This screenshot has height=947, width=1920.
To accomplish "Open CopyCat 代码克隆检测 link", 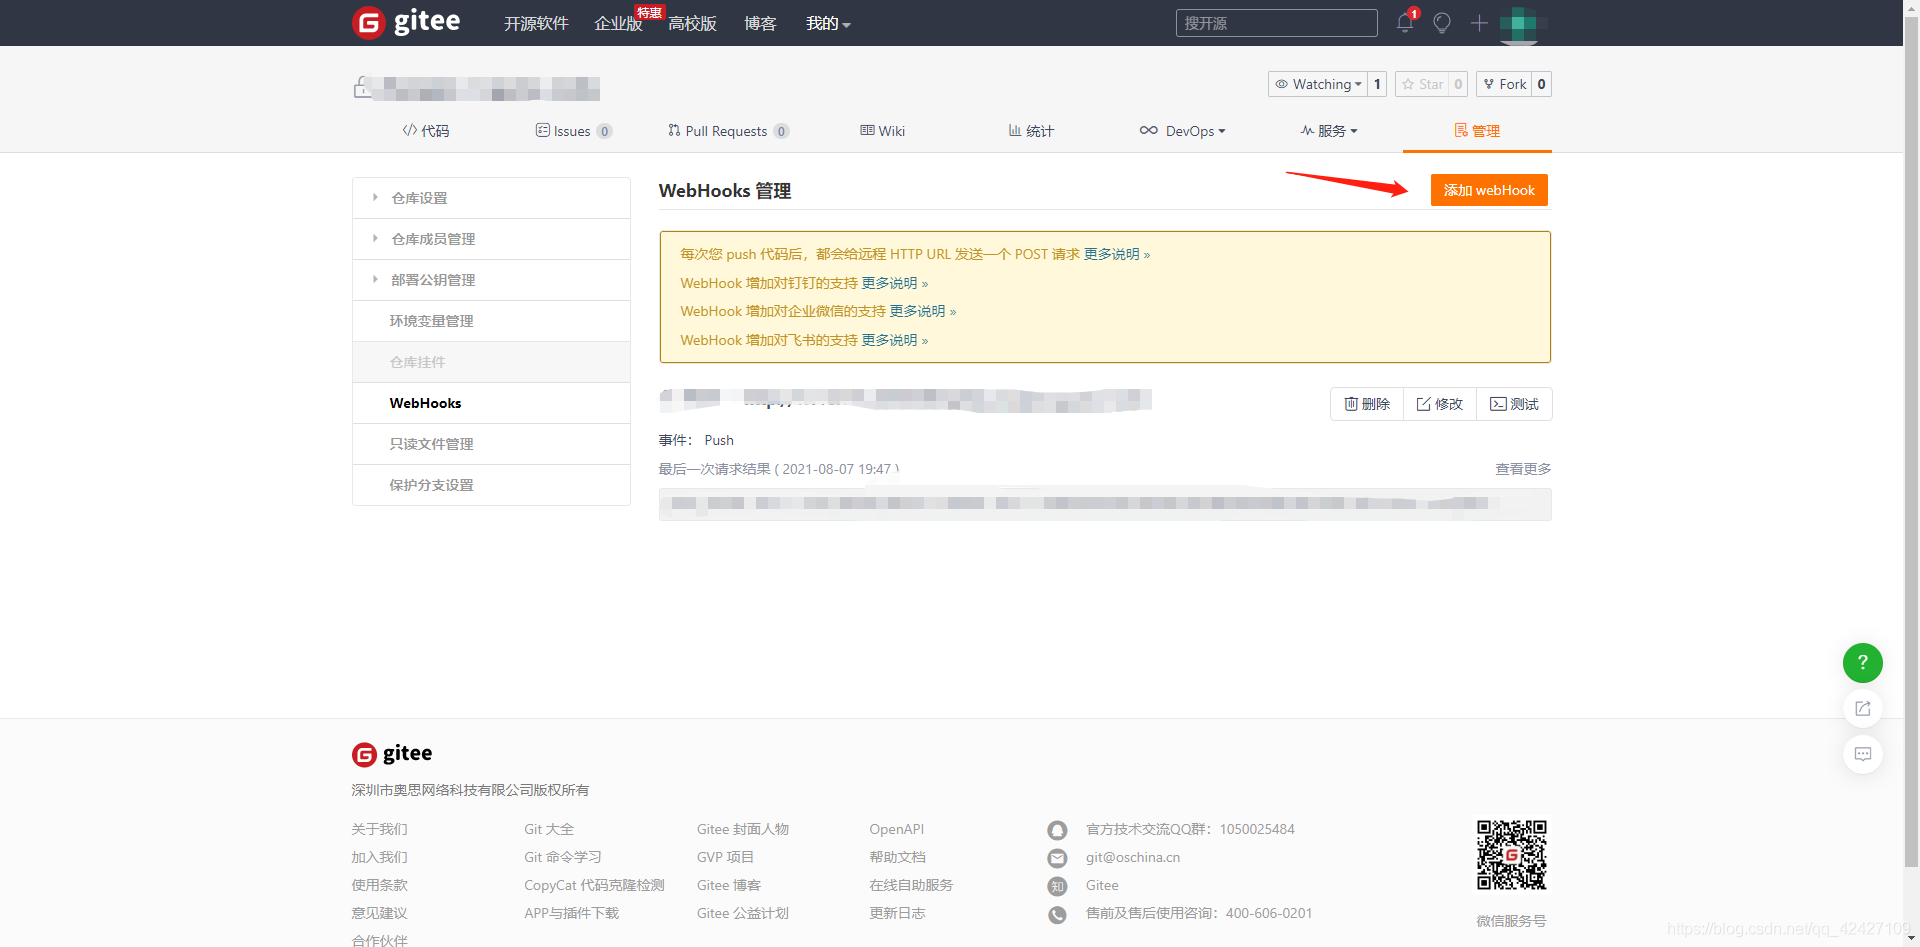I will pyautogui.click(x=594, y=885).
